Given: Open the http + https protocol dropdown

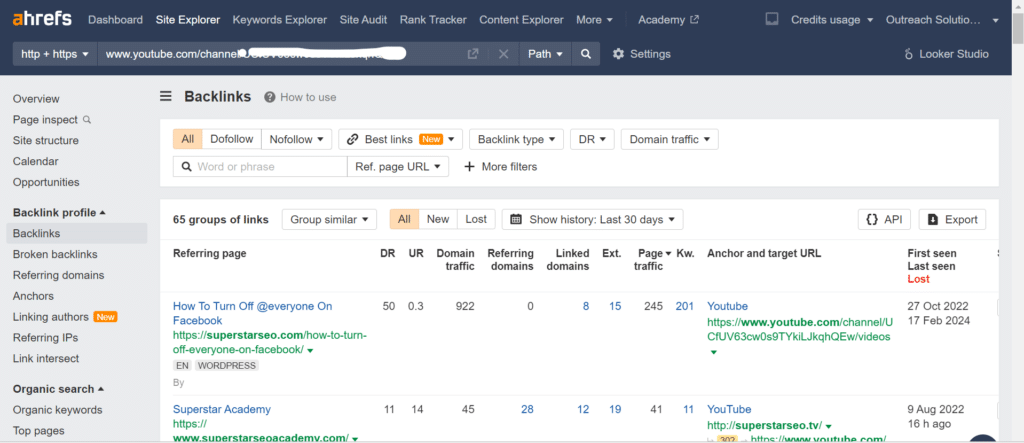Looking at the screenshot, I should (x=55, y=54).
